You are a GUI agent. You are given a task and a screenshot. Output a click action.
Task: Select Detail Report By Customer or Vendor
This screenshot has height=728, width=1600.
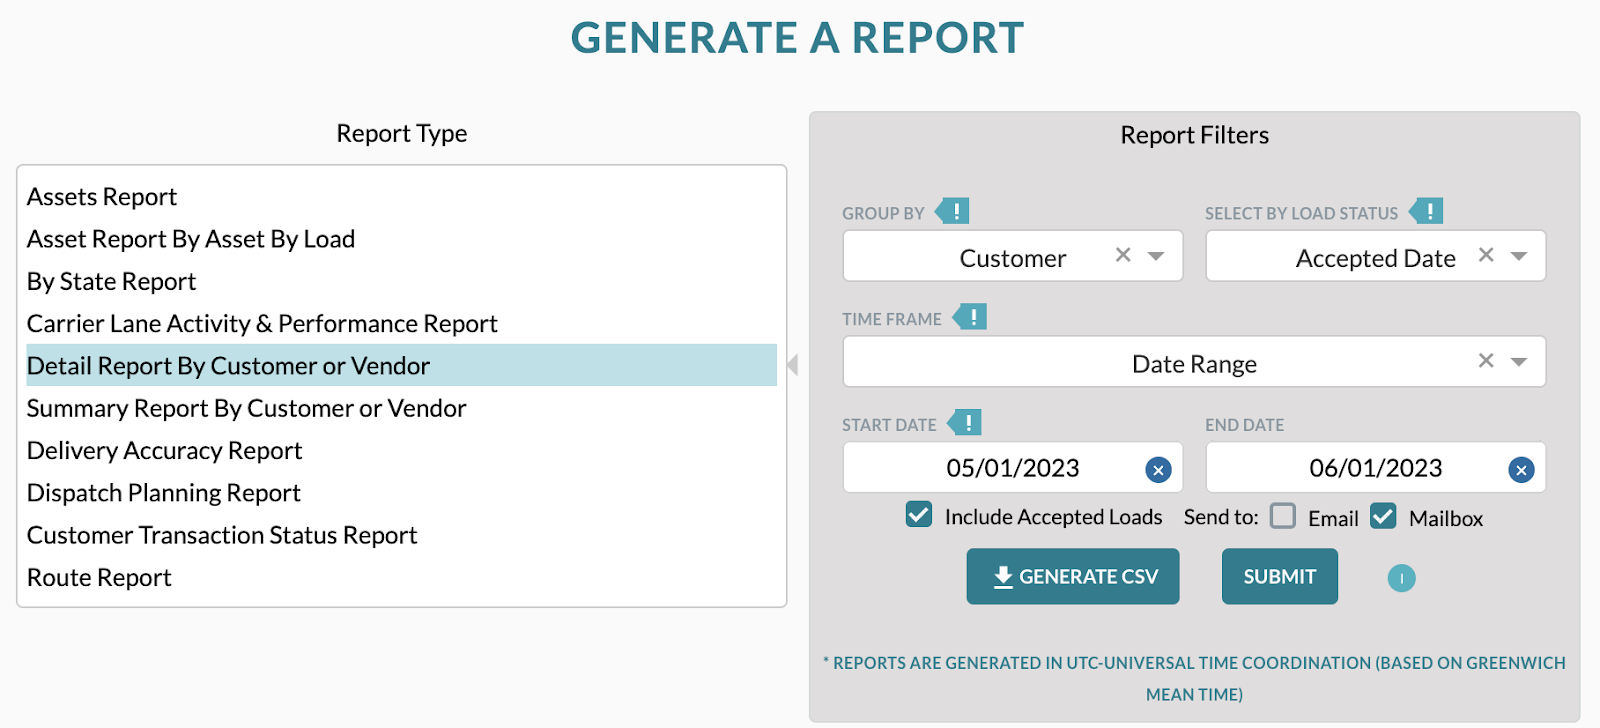(x=401, y=365)
